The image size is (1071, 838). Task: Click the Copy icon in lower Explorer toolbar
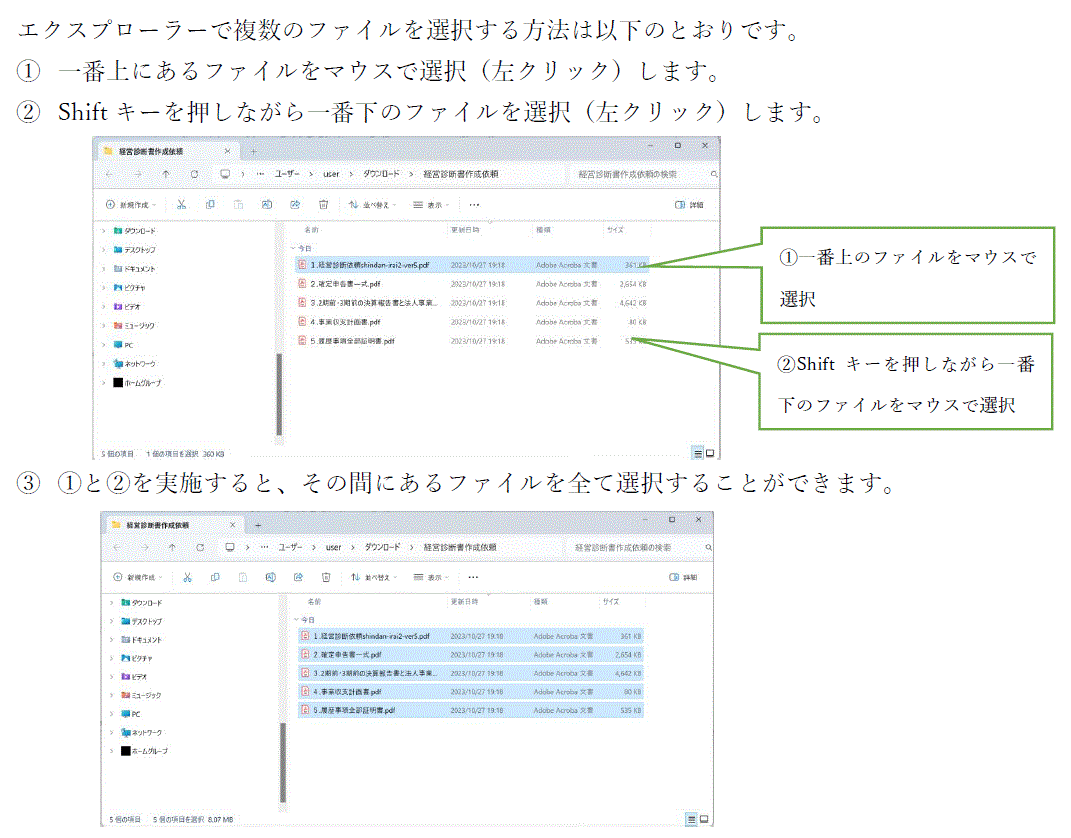pos(215,577)
